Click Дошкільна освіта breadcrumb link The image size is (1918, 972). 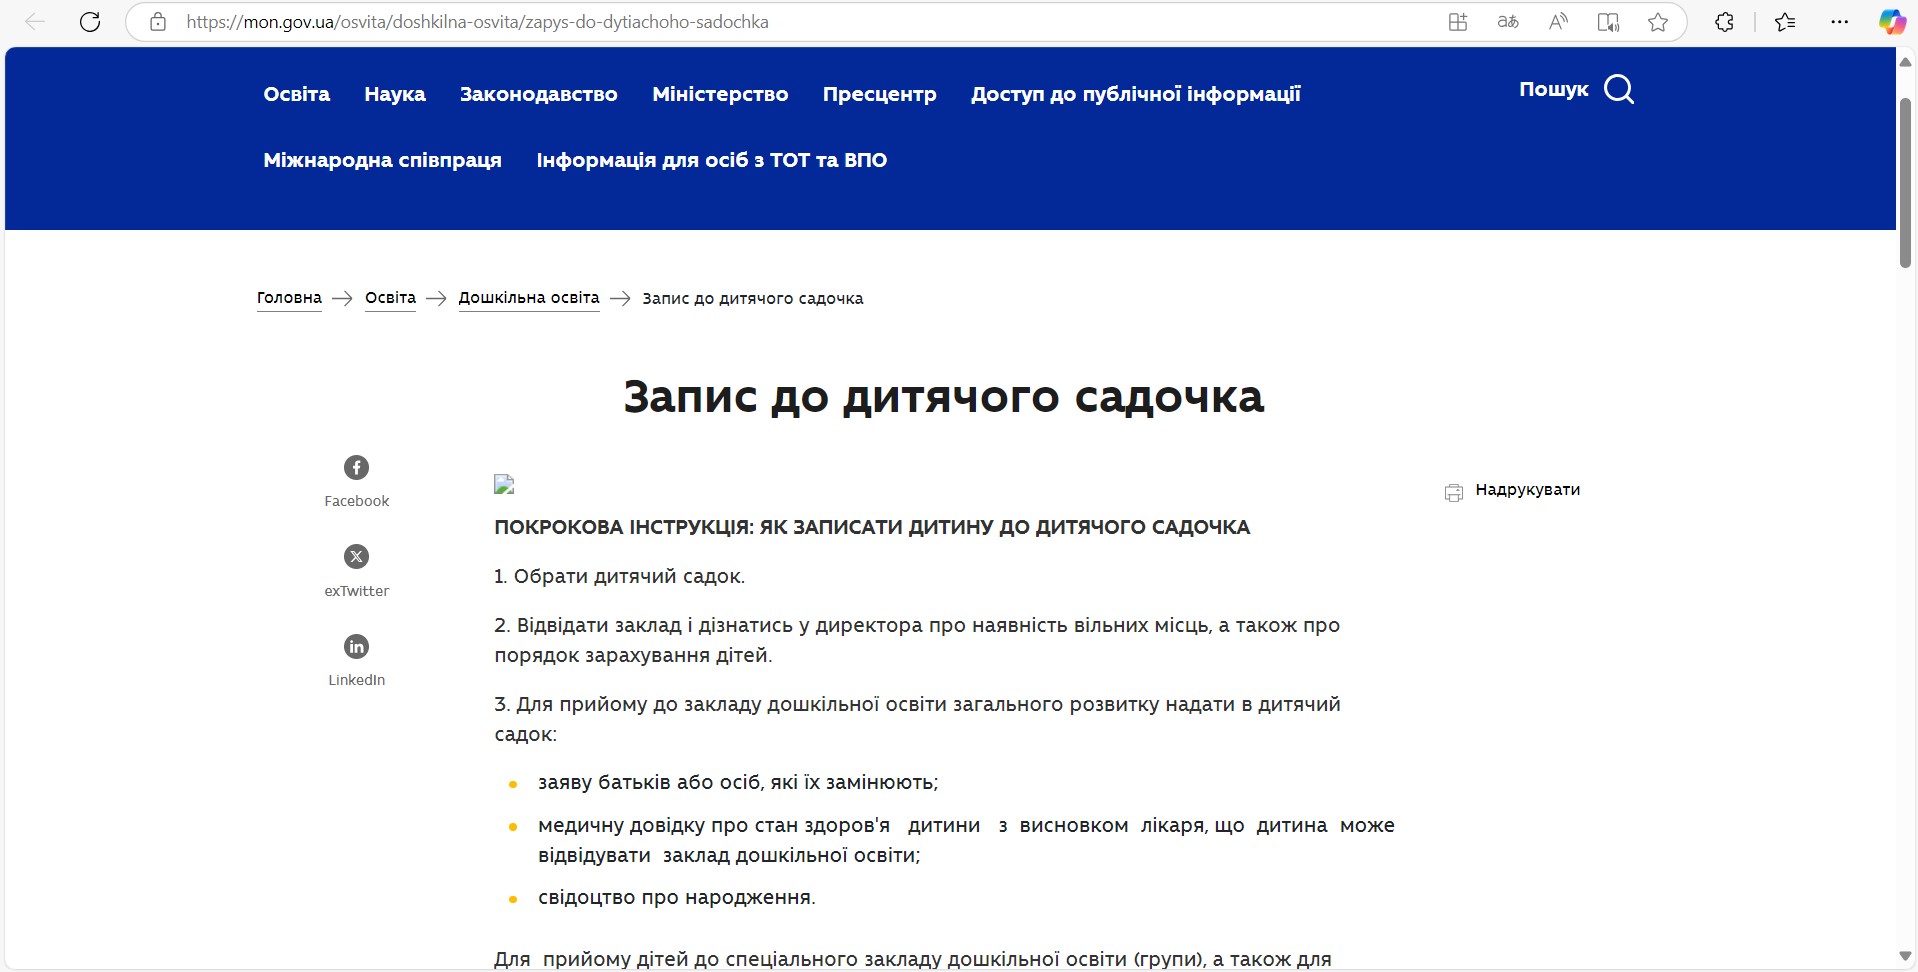click(528, 298)
